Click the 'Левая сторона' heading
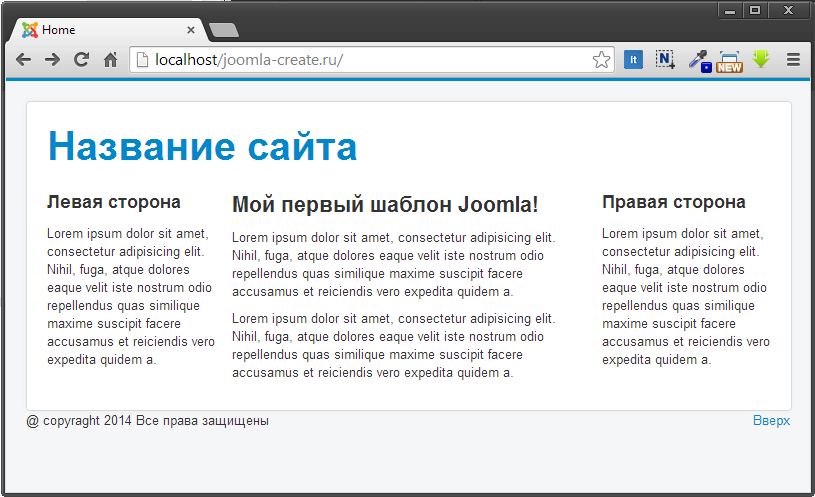 [x=113, y=202]
